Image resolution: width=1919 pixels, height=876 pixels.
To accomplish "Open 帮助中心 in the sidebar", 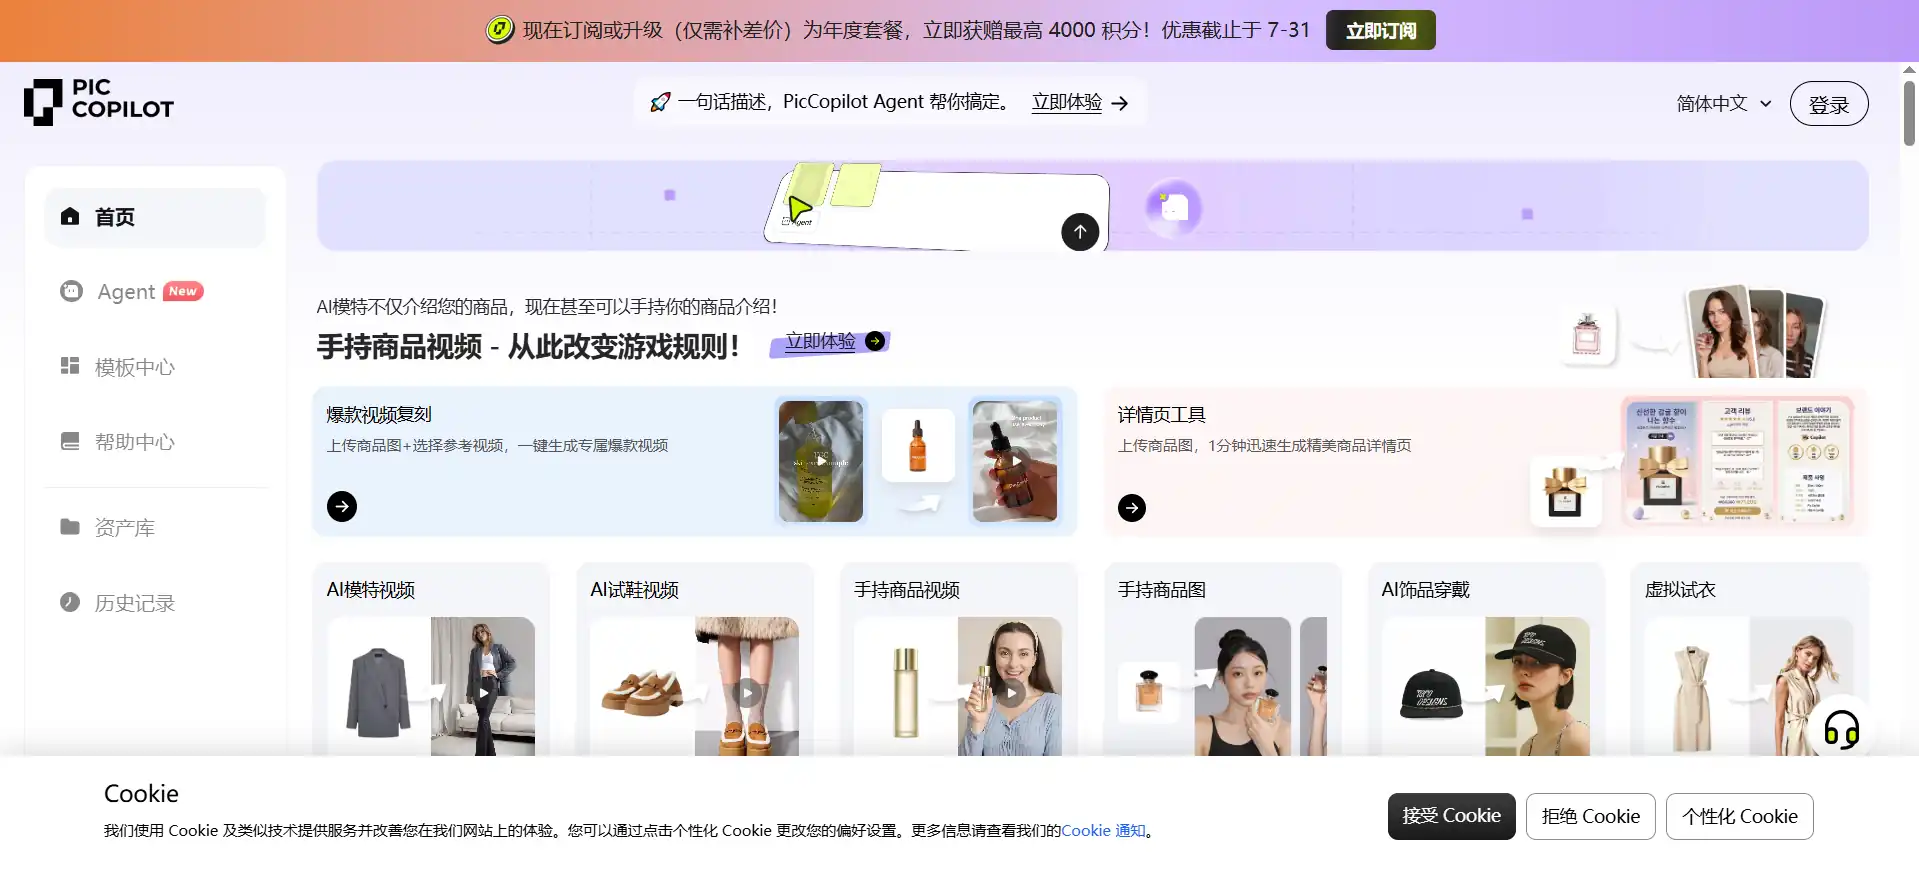I will tap(155, 442).
